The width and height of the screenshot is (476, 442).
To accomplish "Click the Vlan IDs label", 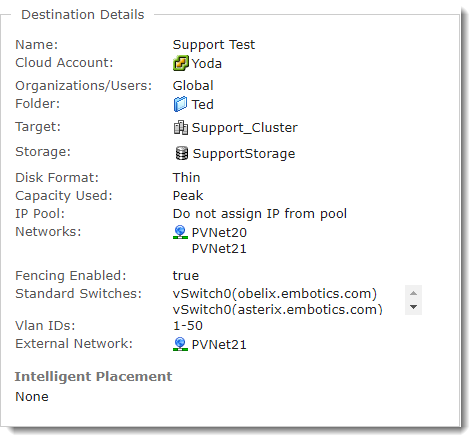I will coord(45,326).
